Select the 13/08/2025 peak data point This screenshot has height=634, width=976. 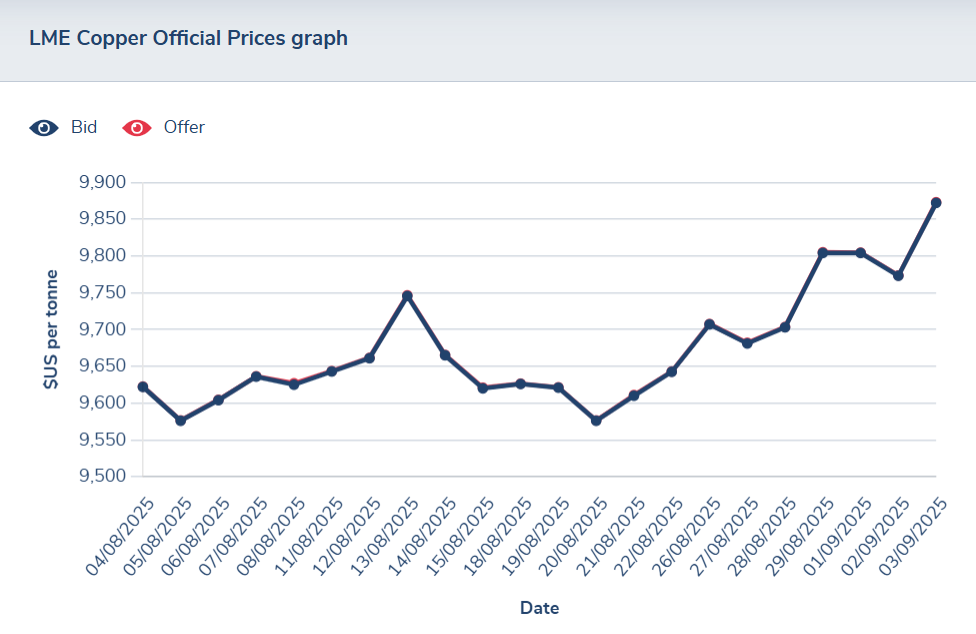(407, 296)
